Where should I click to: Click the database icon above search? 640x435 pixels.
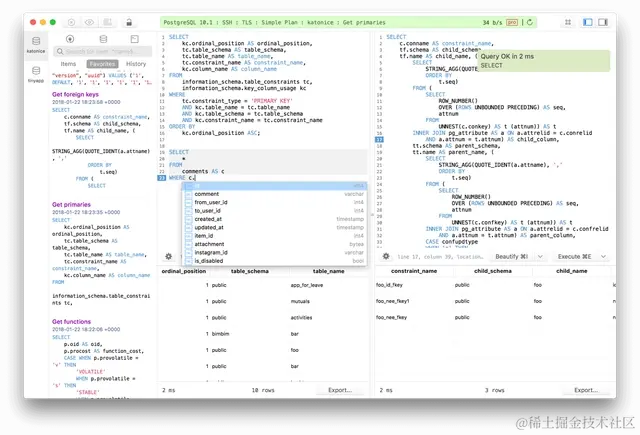click(x=103, y=39)
